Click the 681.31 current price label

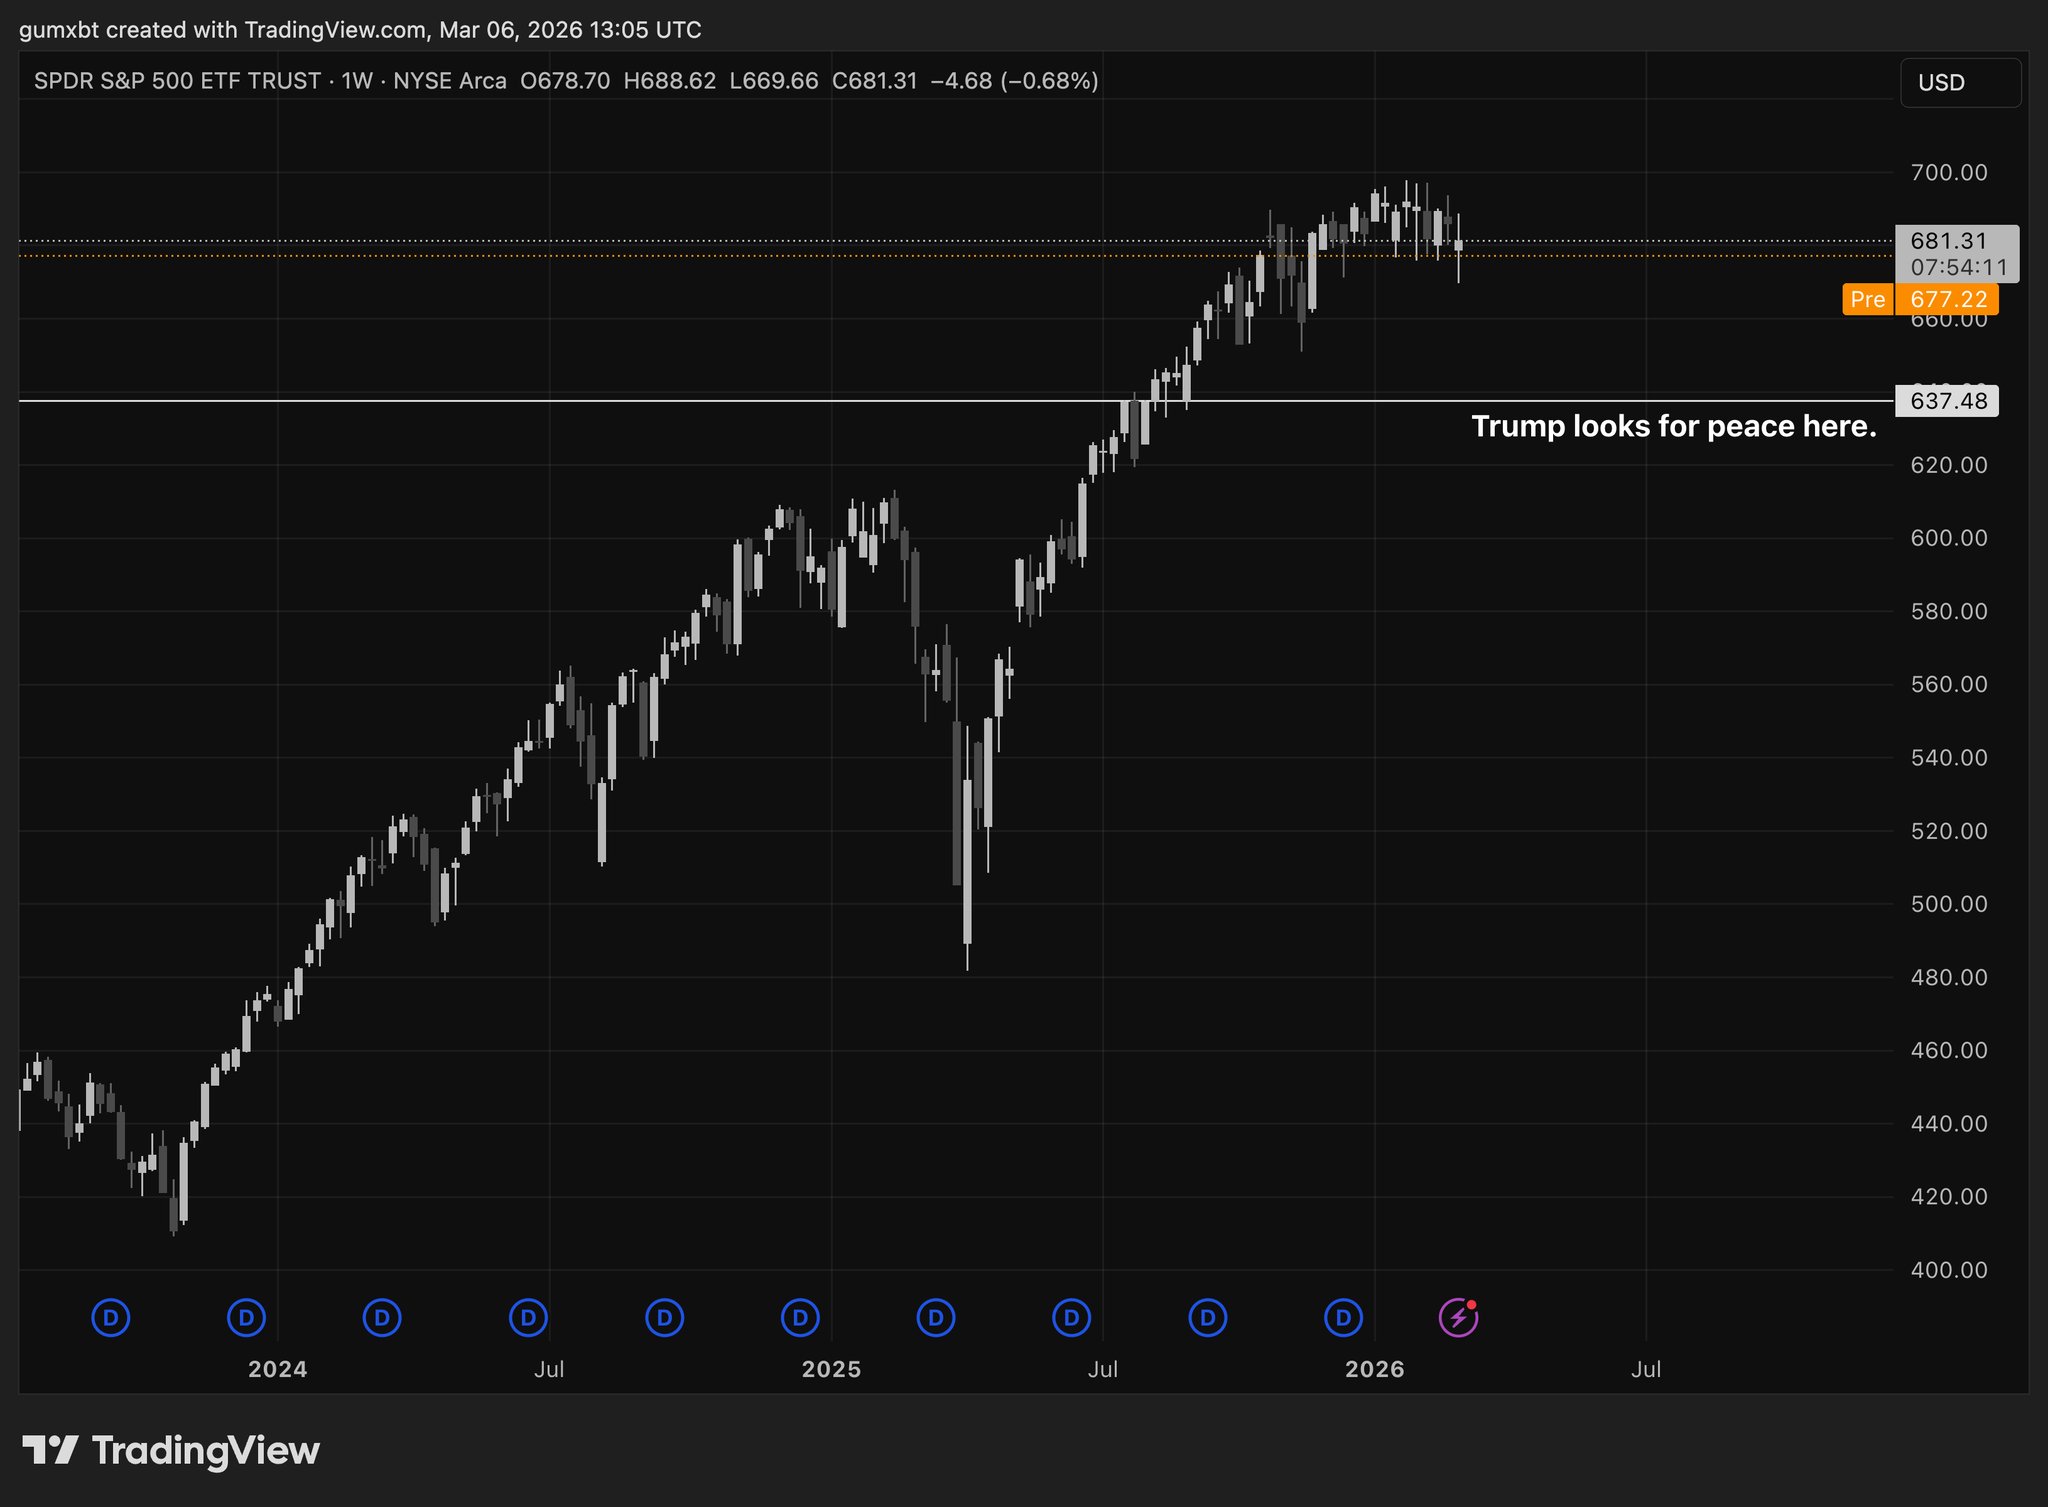[x=1948, y=241]
